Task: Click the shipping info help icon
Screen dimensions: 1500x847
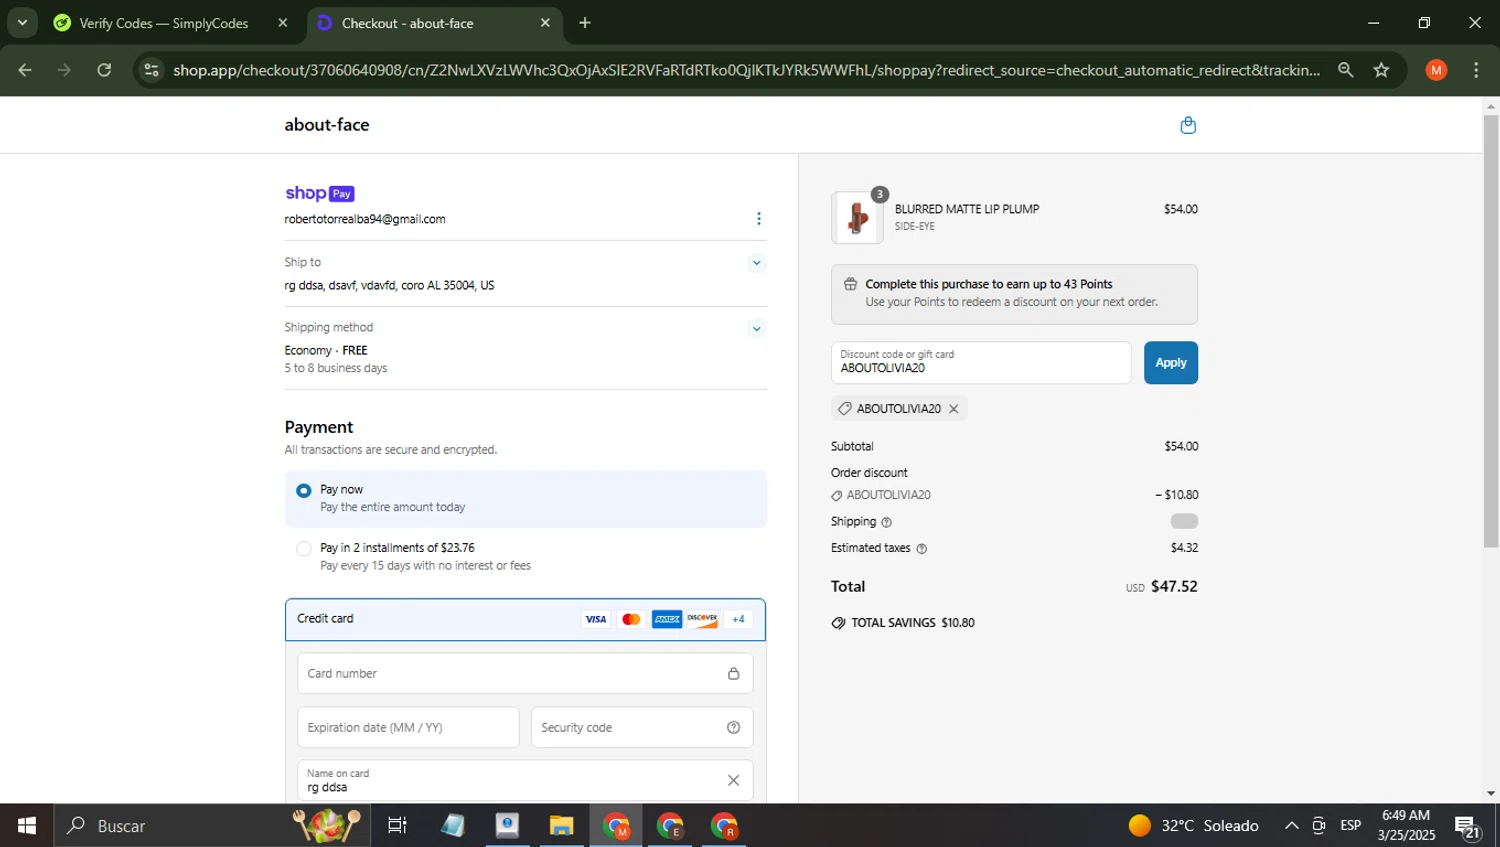Action: coord(886,522)
